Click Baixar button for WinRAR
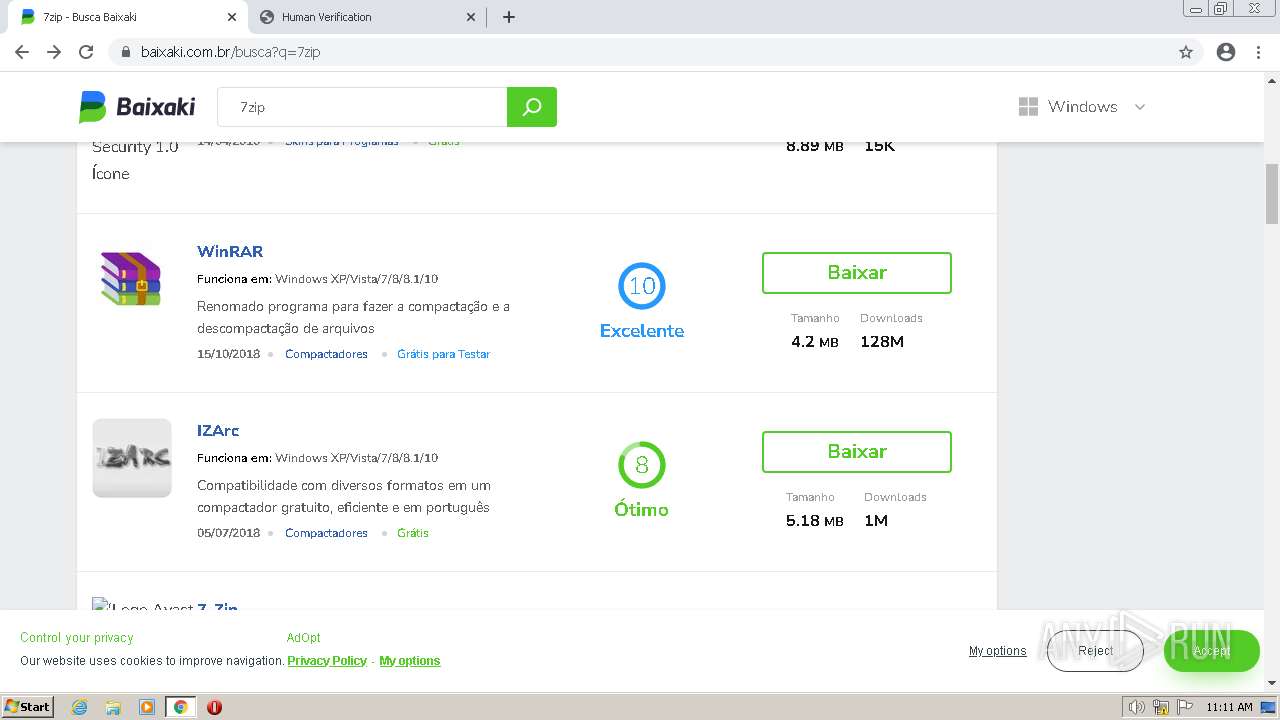 click(x=857, y=273)
